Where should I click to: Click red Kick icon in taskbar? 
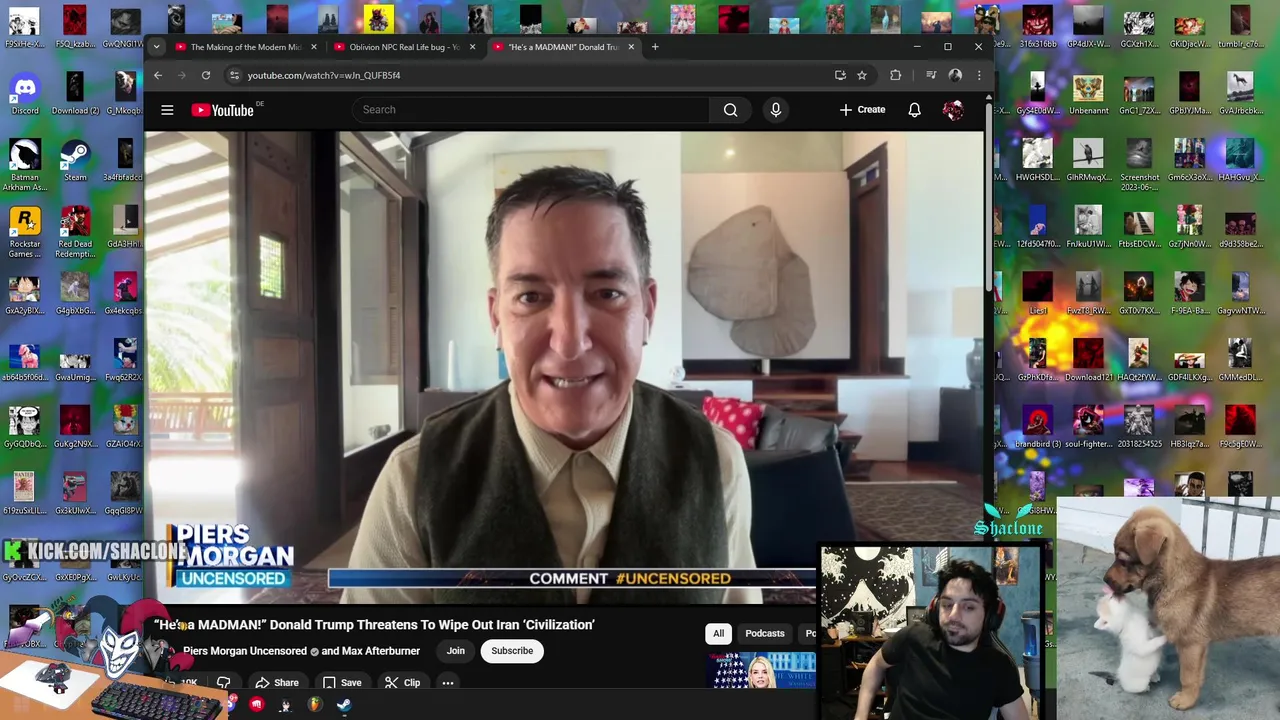(x=257, y=705)
